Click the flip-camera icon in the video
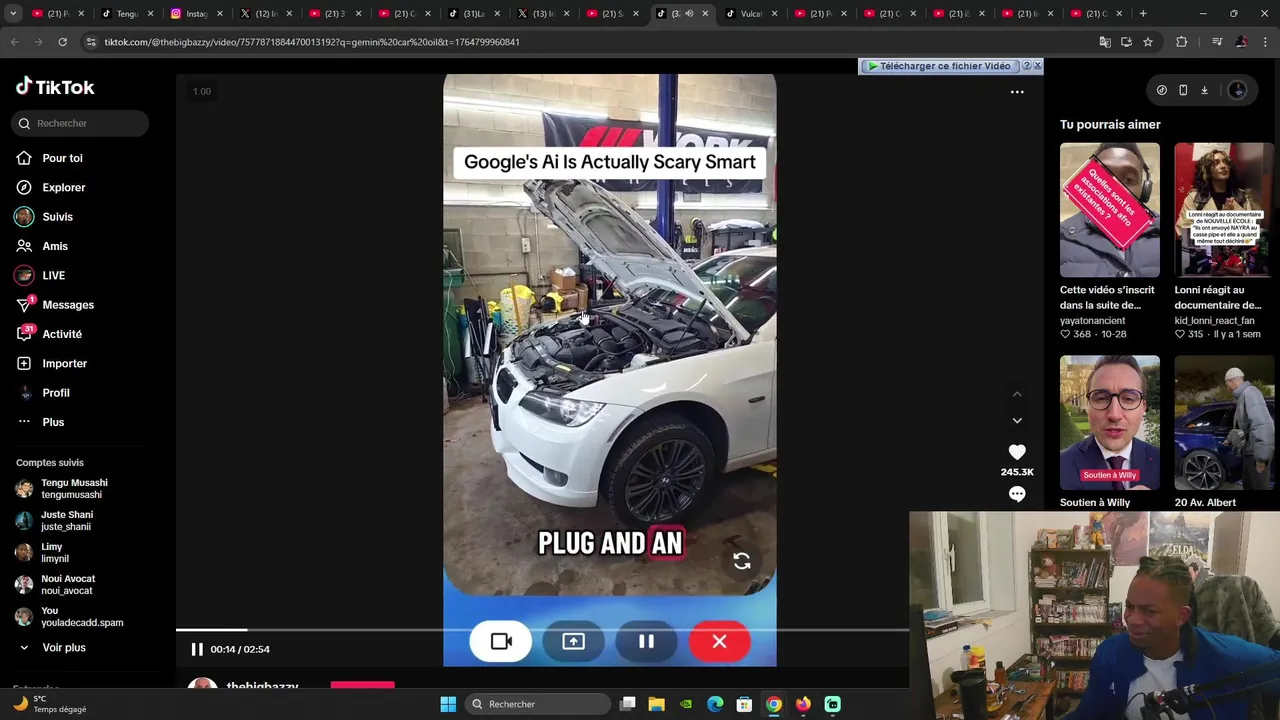This screenshot has width=1280, height=720. [x=741, y=562]
